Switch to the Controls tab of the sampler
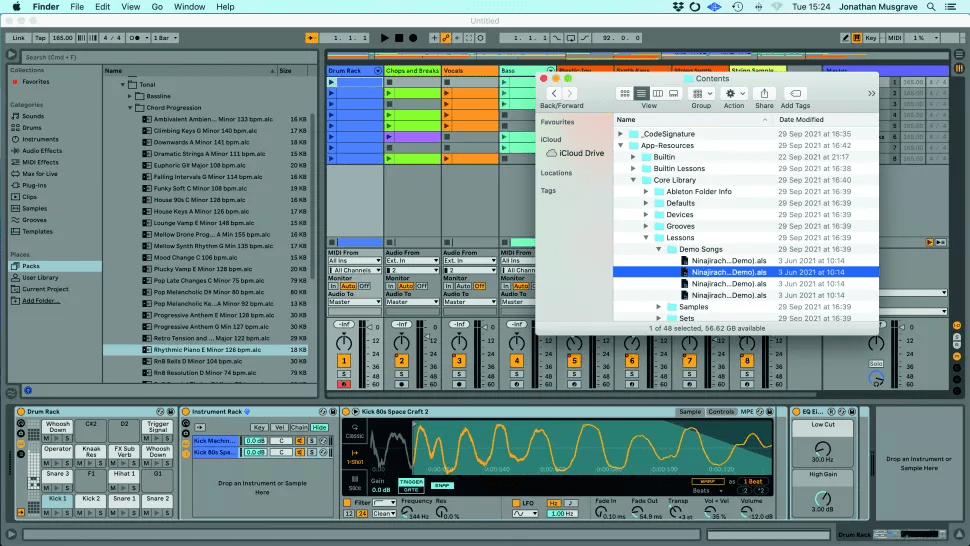 point(721,412)
